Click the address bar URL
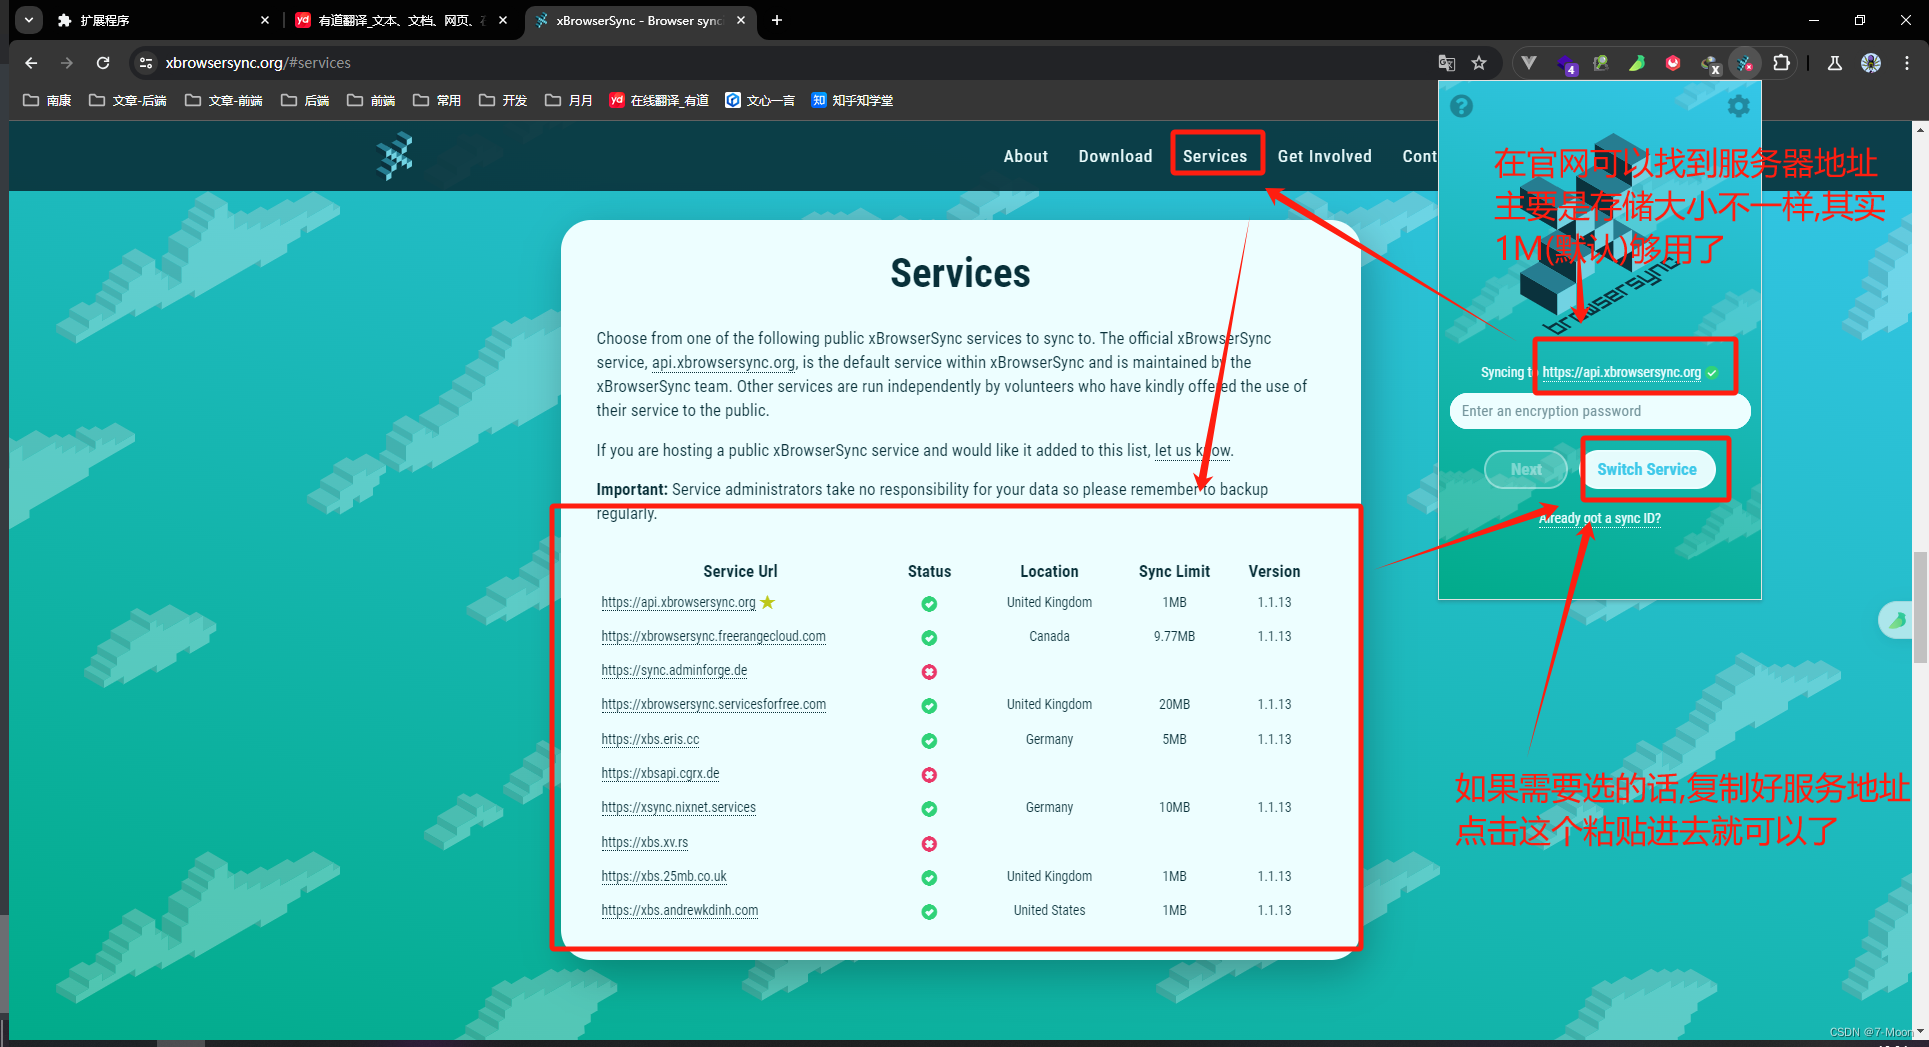The width and height of the screenshot is (1929, 1047). tap(258, 63)
